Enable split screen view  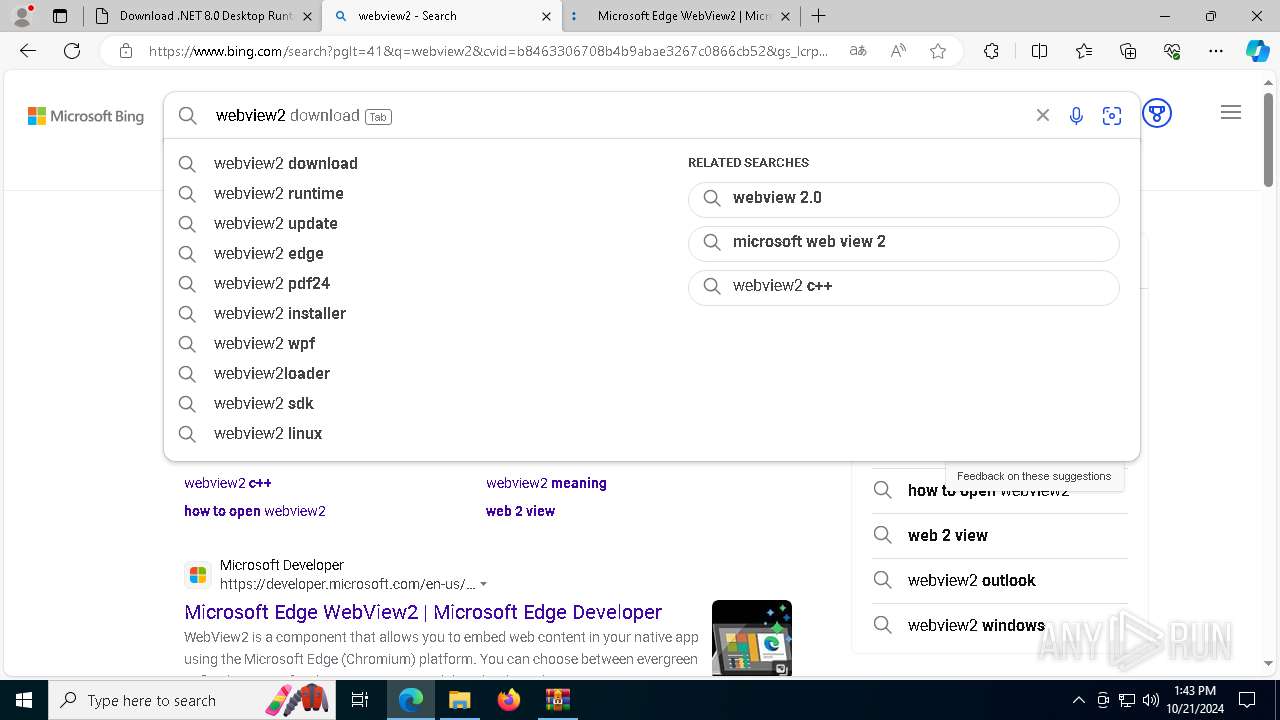(1039, 51)
